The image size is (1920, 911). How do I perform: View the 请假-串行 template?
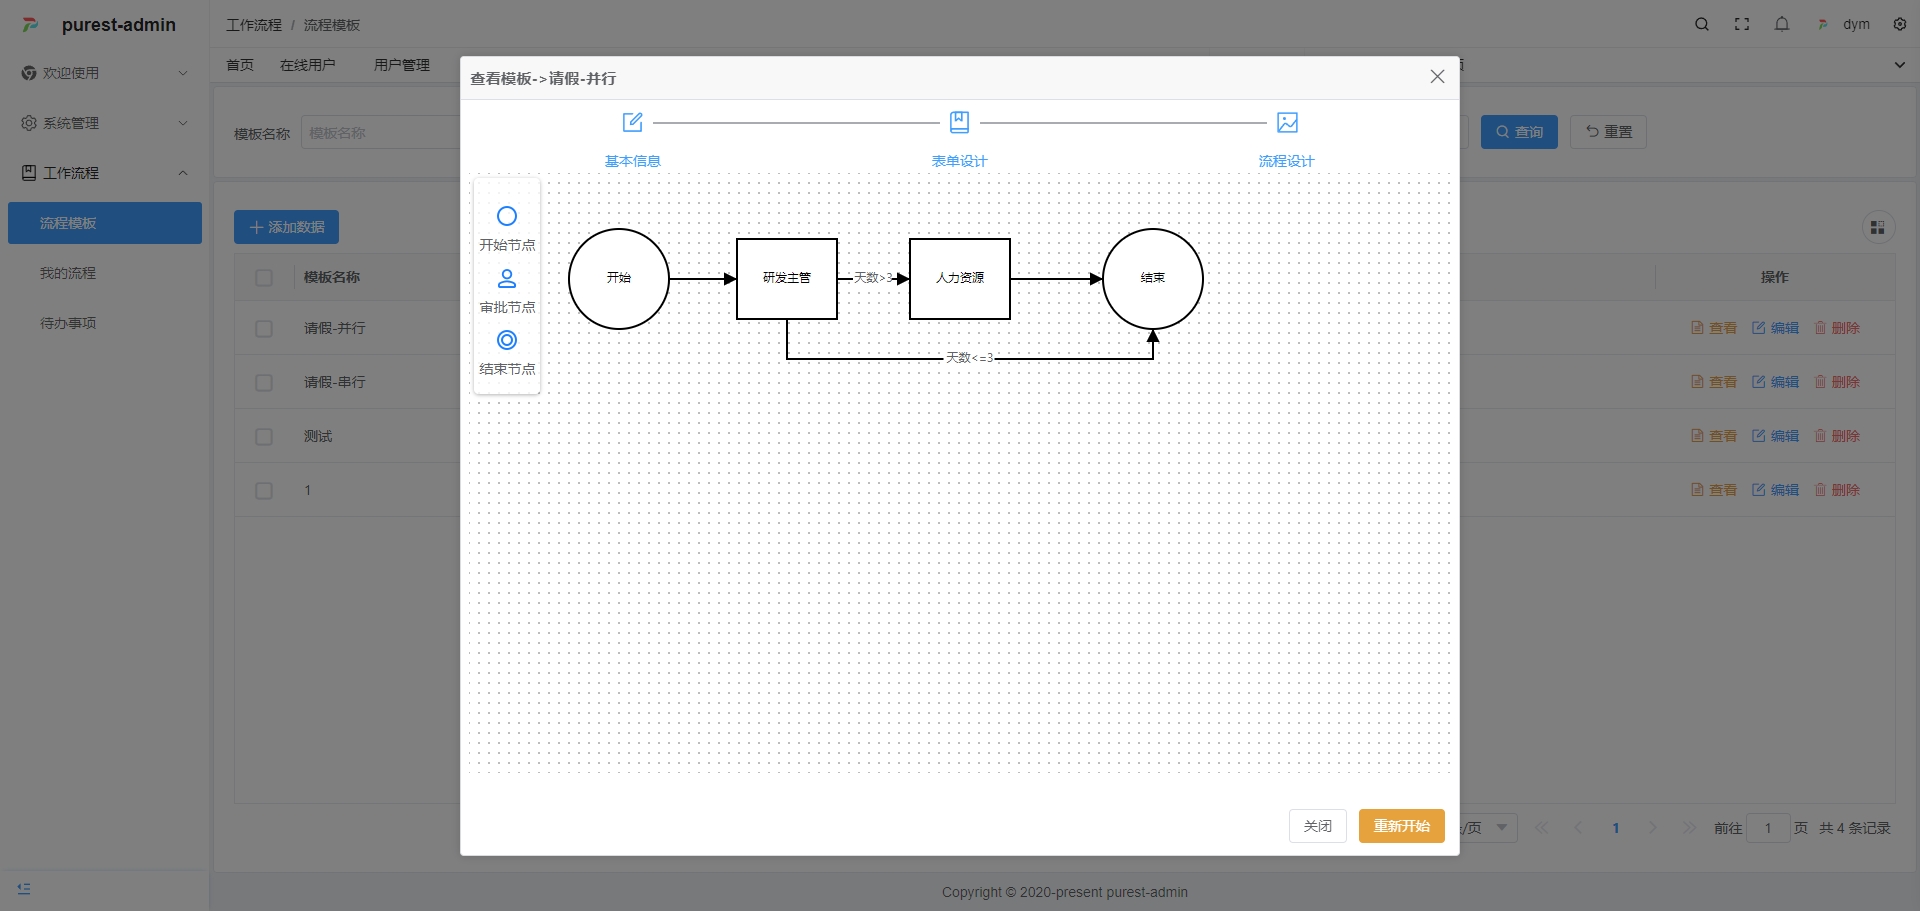[1714, 382]
